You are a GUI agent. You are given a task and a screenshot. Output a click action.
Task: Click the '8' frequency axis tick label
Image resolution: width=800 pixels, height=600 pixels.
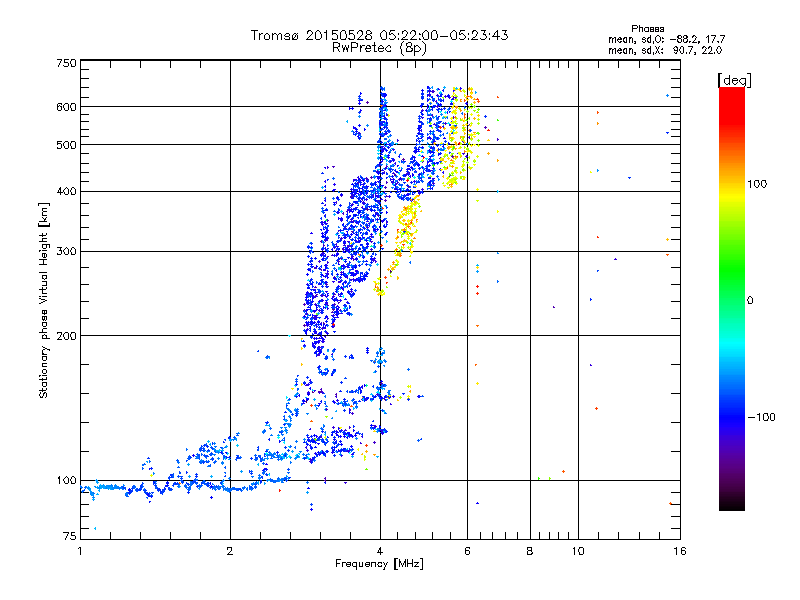point(530,551)
